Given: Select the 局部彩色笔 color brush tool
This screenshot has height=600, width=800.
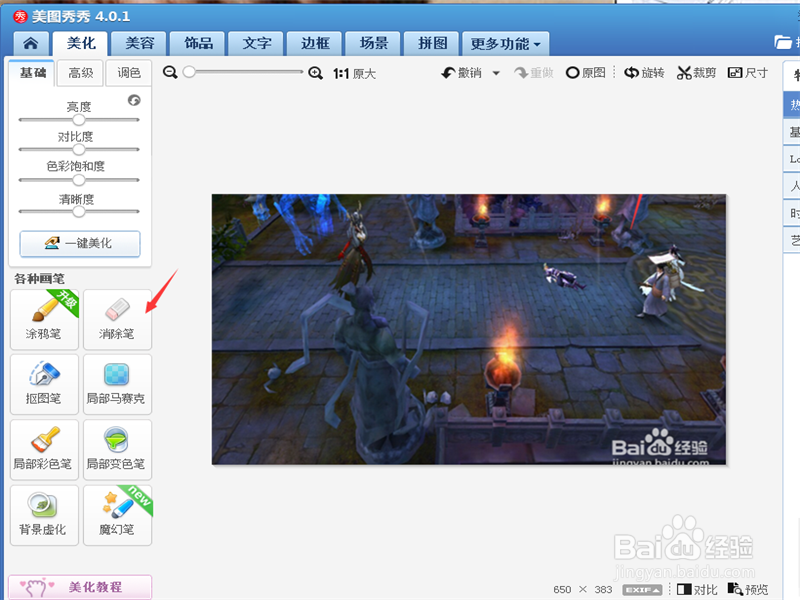Looking at the screenshot, I should (x=44, y=449).
